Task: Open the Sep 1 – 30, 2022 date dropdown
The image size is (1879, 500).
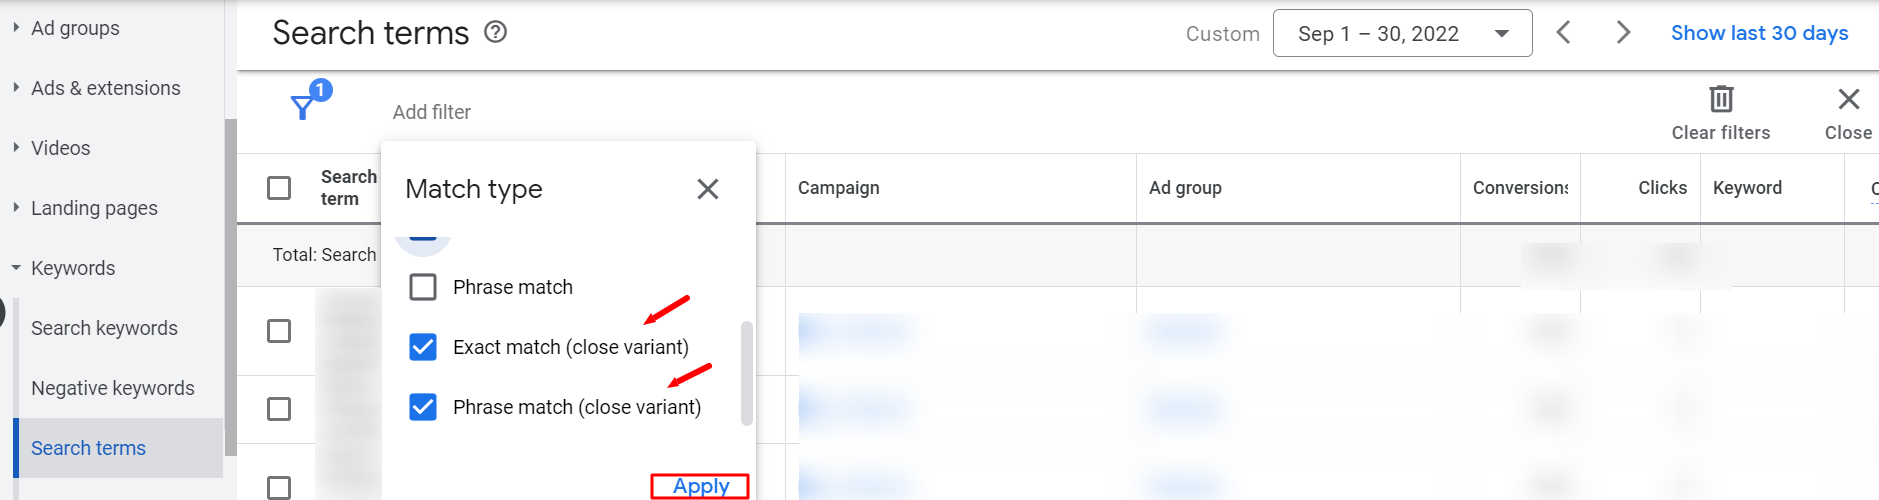Action: [1402, 33]
